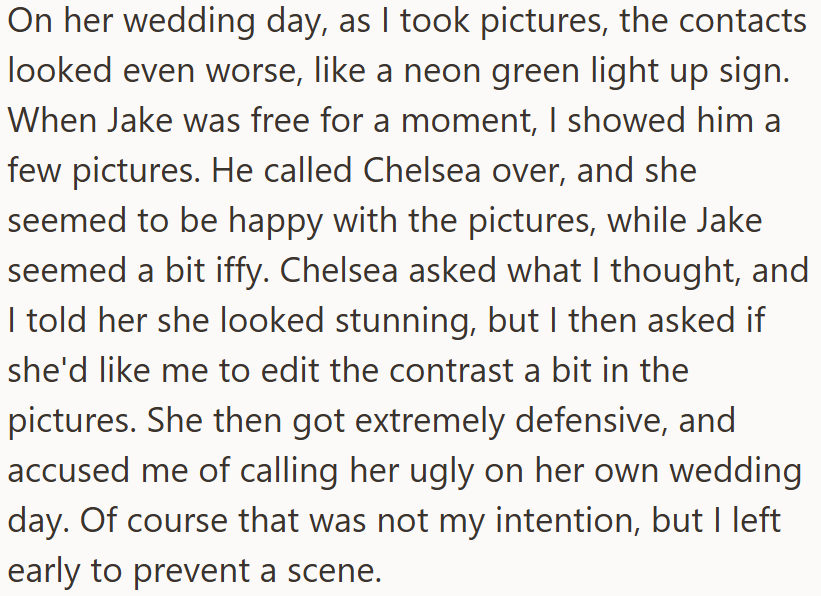This screenshot has width=821, height=596.
Task: Click on the word "worse"
Action: click(x=250, y=70)
